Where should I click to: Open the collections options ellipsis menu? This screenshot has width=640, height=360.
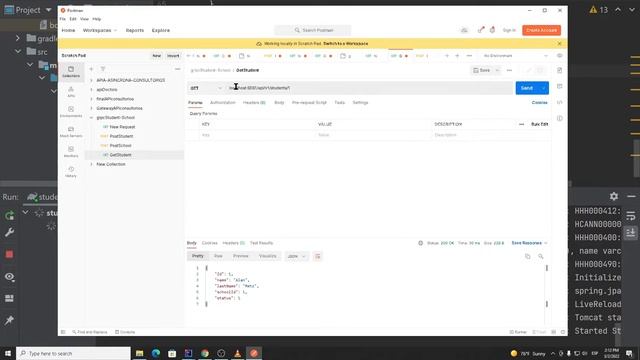tap(178, 69)
